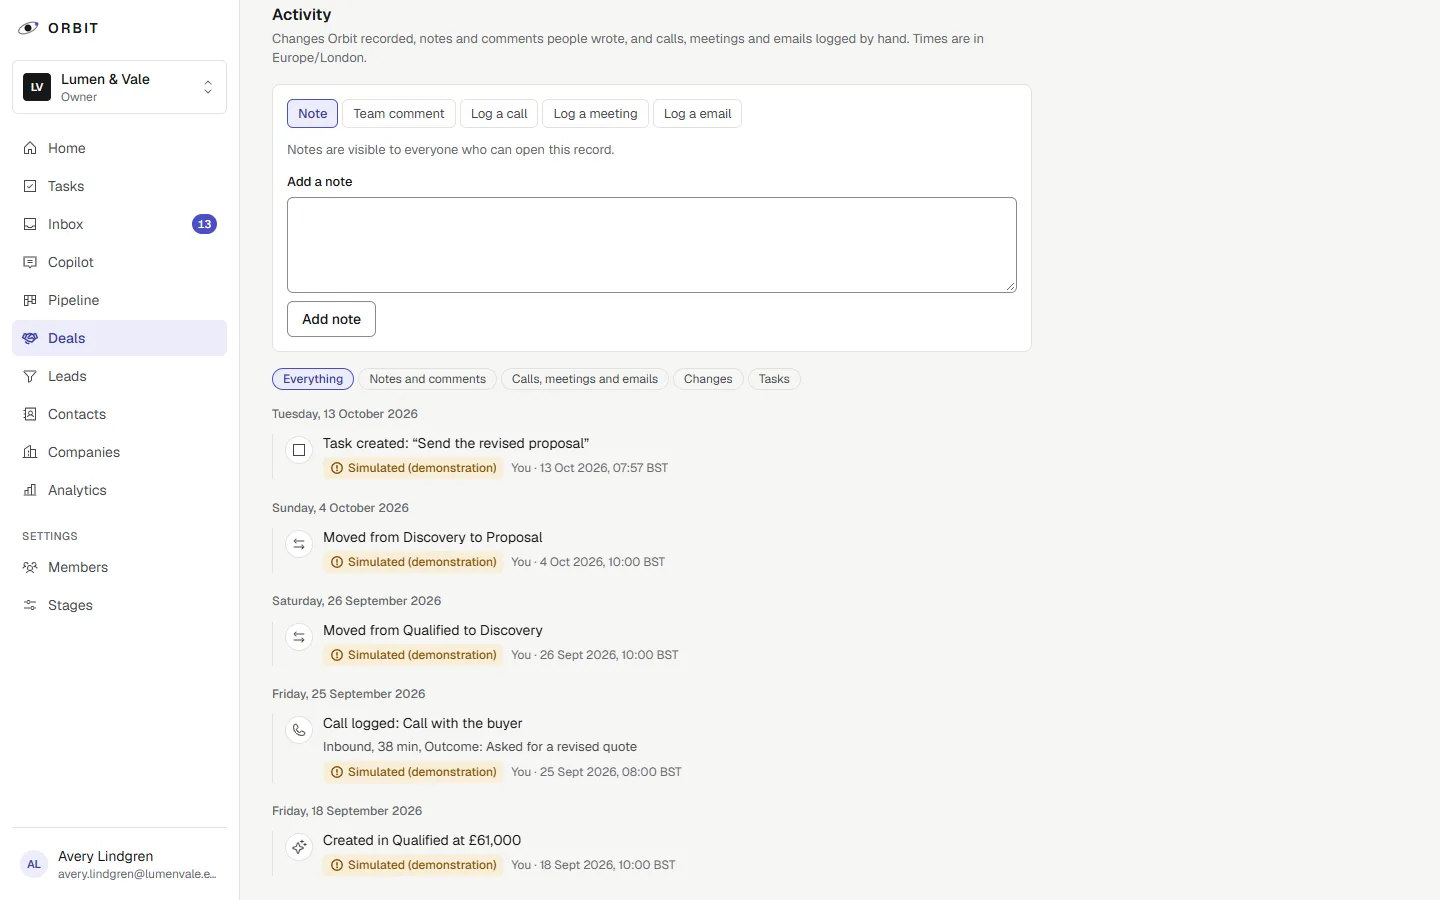Click the Contacts icon in sidebar
1440x900 pixels.
click(30, 414)
